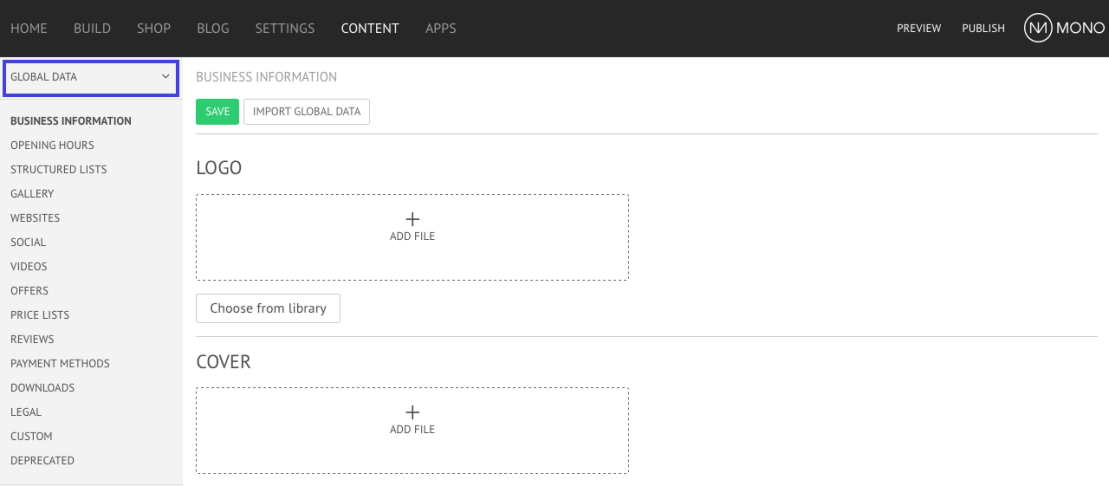Select Social in sidebar
The image size is (1109, 486).
click(28, 242)
